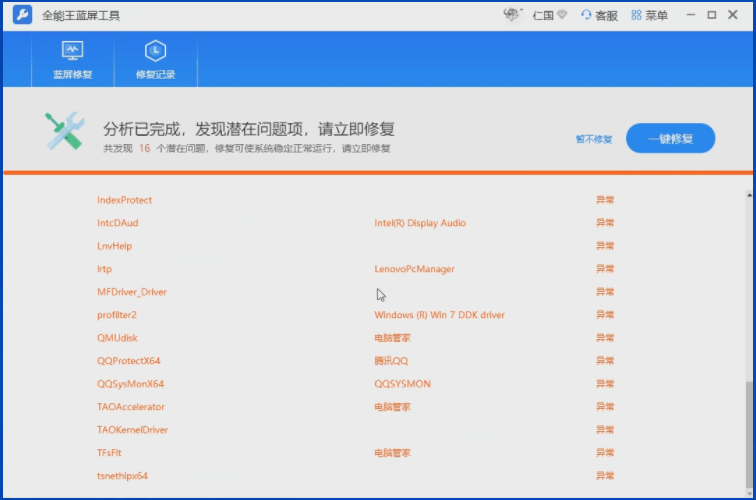The image size is (756, 500).
Task: Switch to the 修复记录 repair history tab
Action: pyautogui.click(x=155, y=59)
